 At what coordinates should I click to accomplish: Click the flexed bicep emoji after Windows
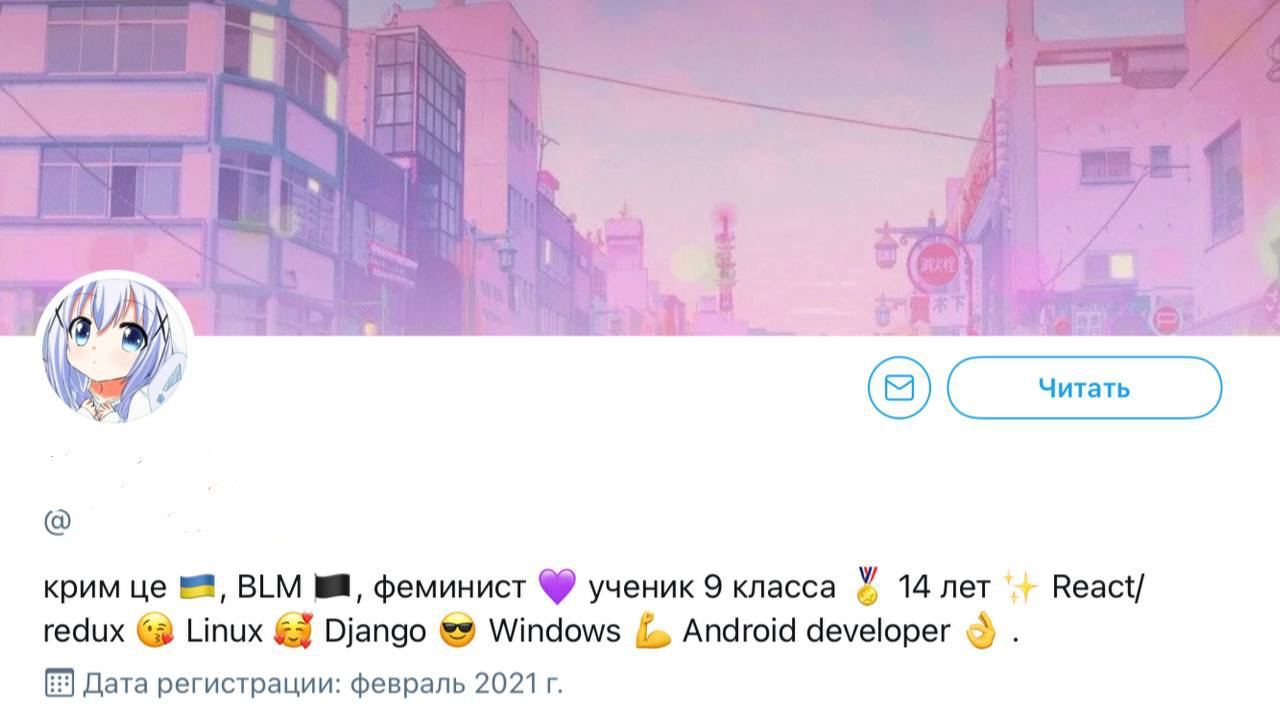point(651,632)
